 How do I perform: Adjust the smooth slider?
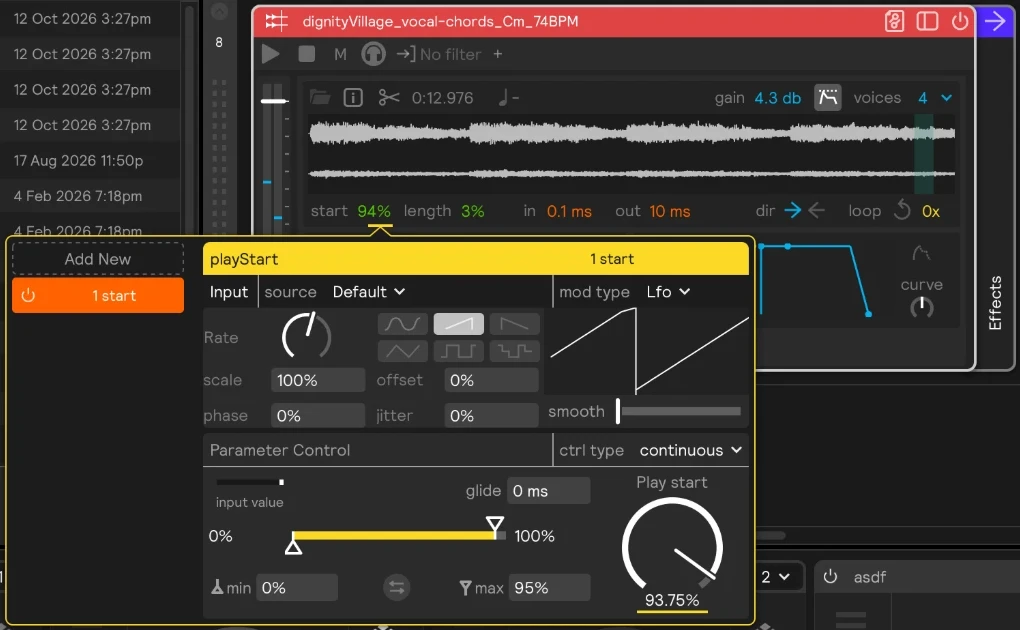679,411
